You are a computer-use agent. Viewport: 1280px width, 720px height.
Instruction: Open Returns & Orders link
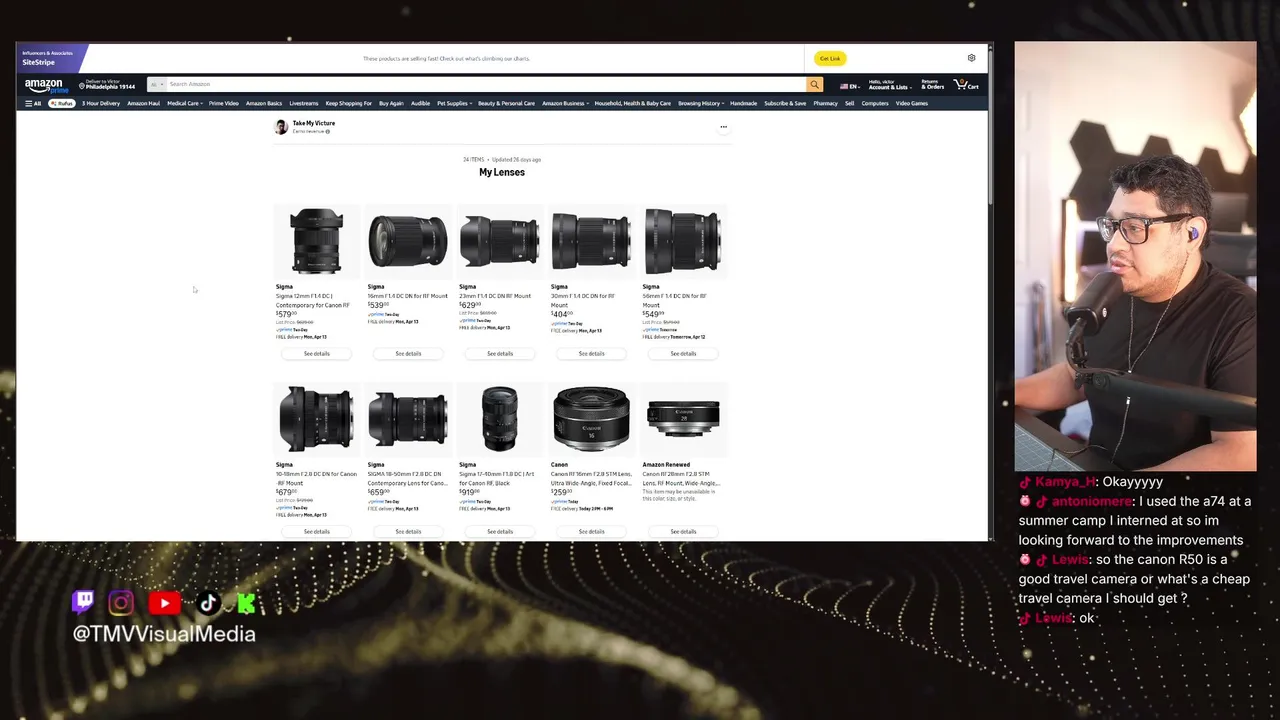[x=932, y=85]
